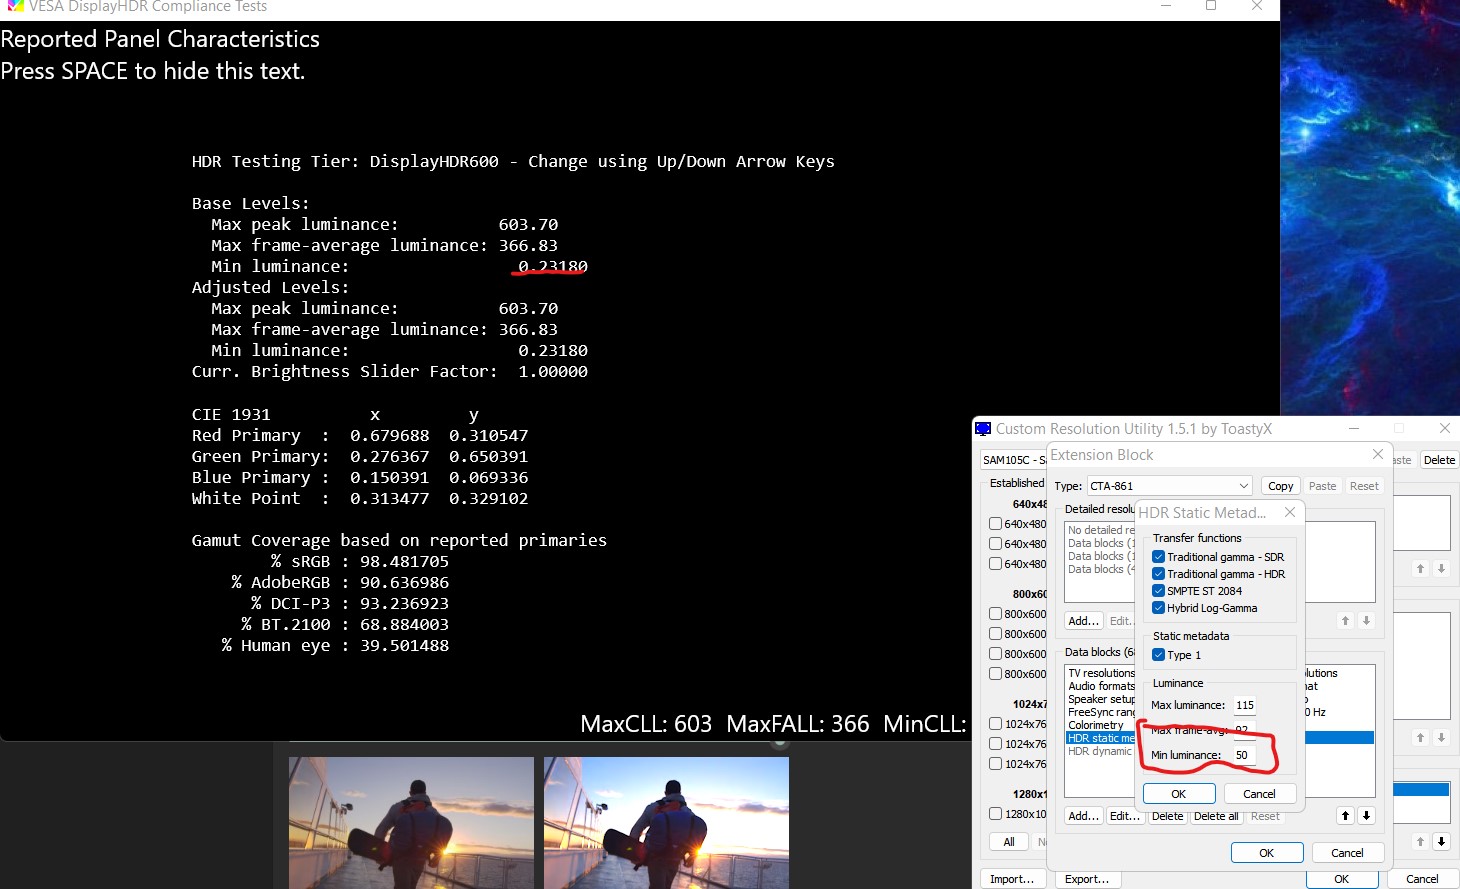Toggle the Hybrid Log-Gamma checkbox
The width and height of the screenshot is (1460, 889).
point(1158,608)
